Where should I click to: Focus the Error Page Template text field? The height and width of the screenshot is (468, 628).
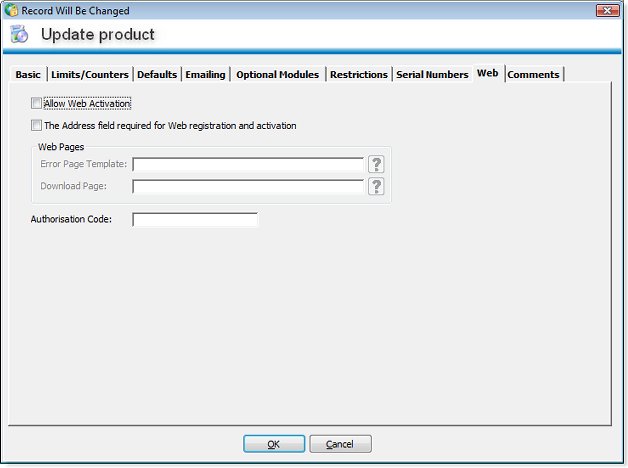pyautogui.click(x=248, y=165)
